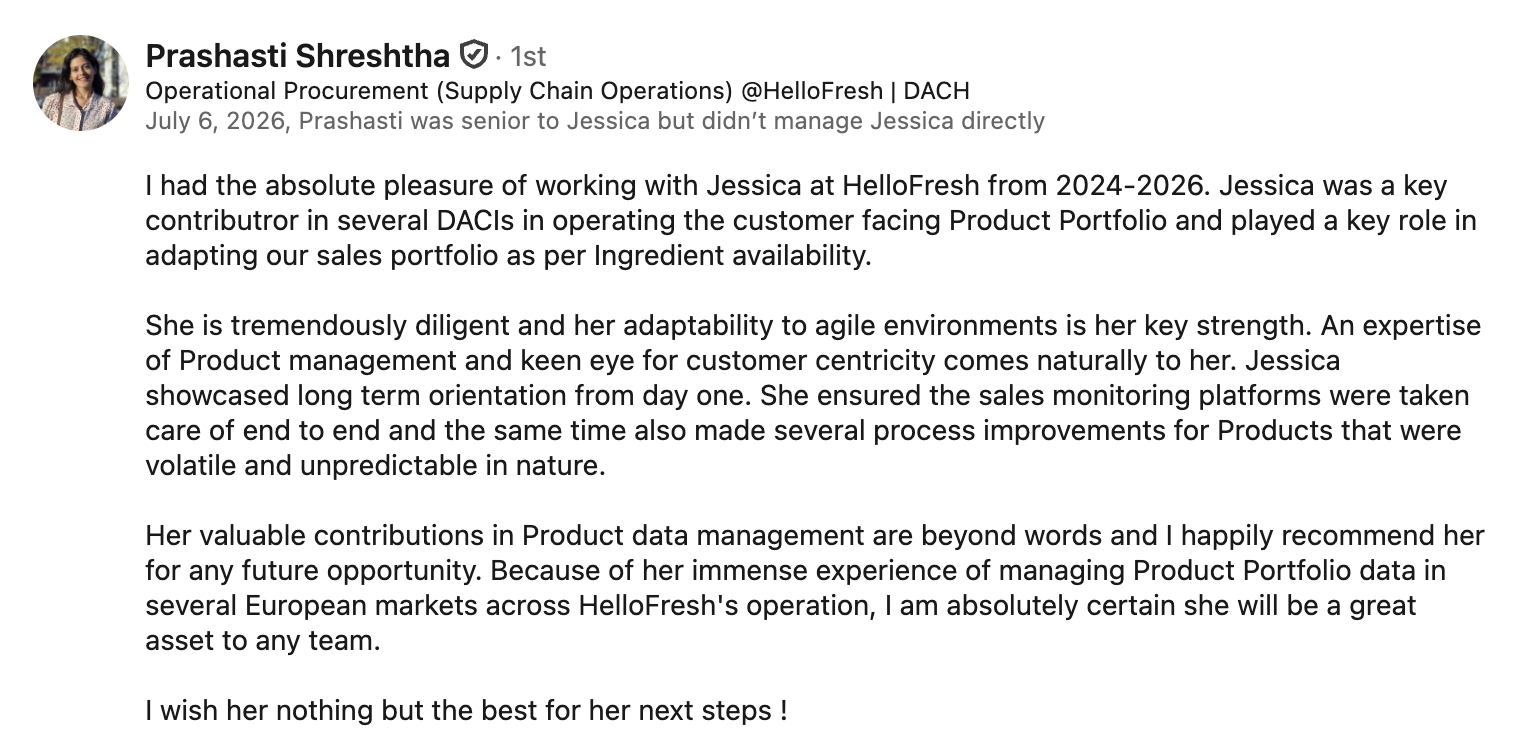1536x754 pixels.
Task: Click the verified shield badge beside the name
Action: 473,53
